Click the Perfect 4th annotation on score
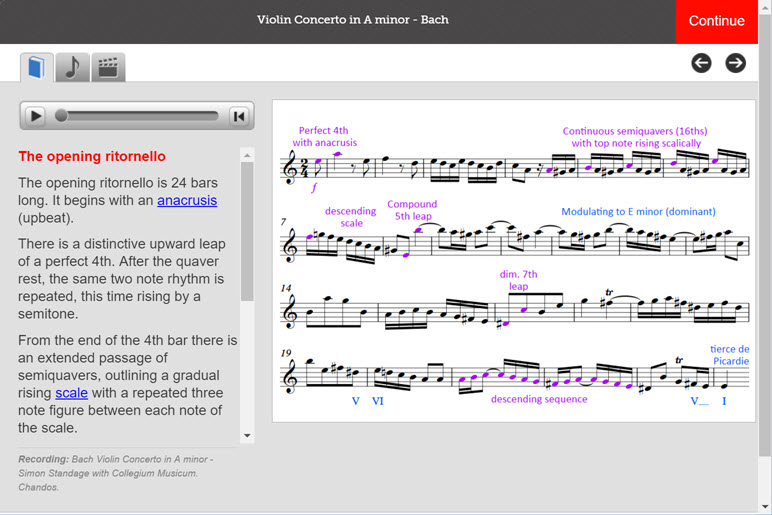Screen dimensions: 772x515 click(x=324, y=136)
